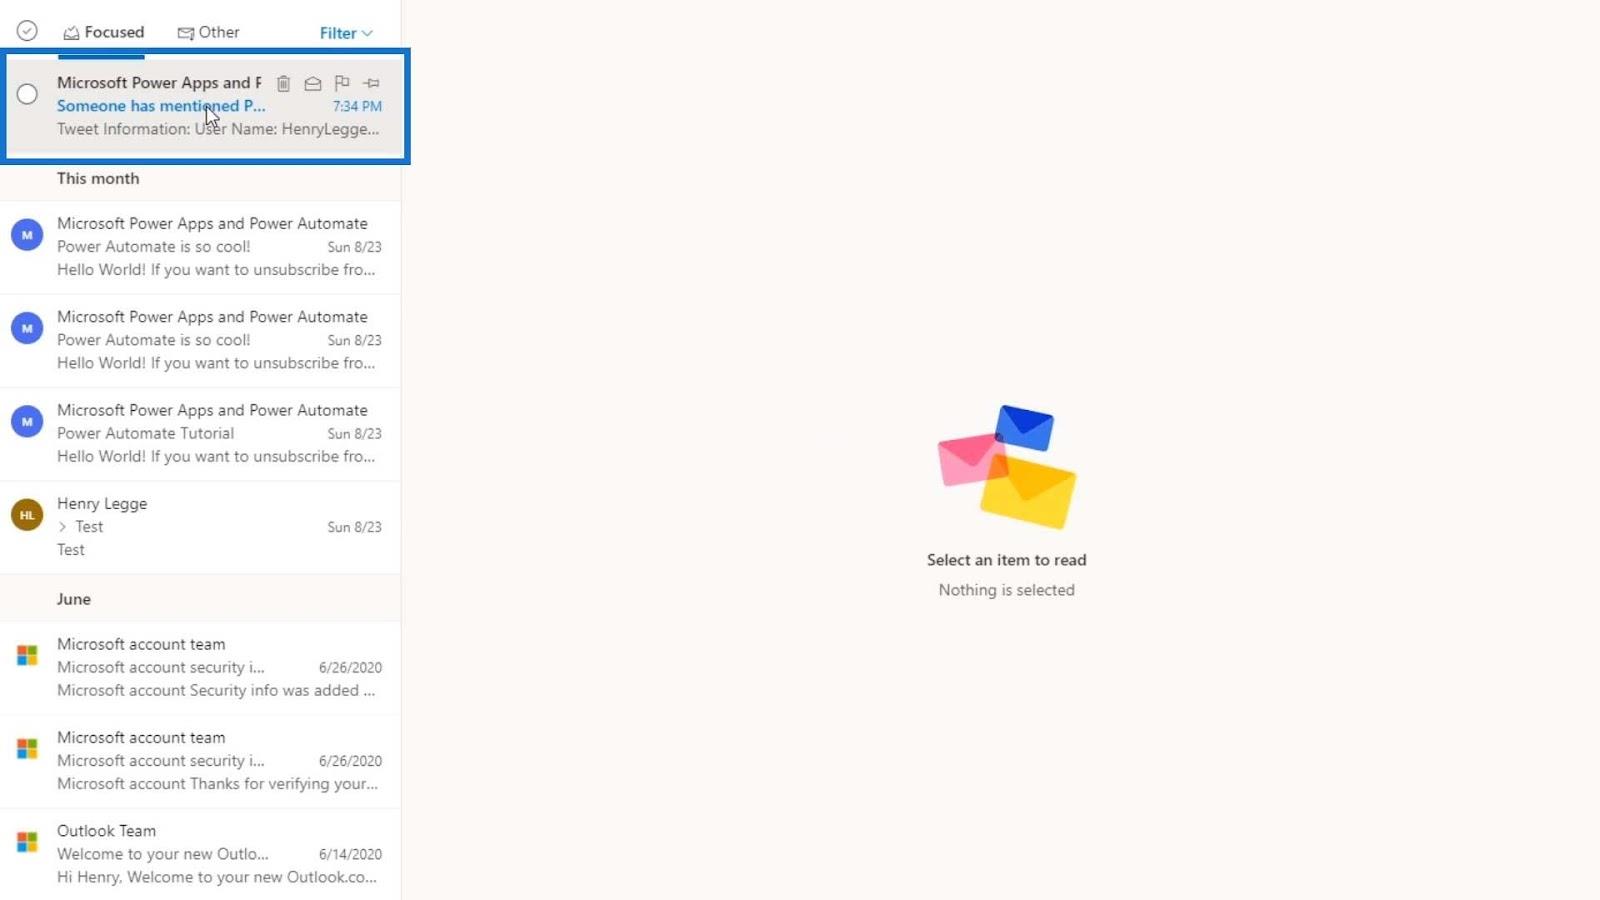Screen dimensions: 1600x900
Task: Mark tweet mention email as read icon
Action: [x=313, y=83]
